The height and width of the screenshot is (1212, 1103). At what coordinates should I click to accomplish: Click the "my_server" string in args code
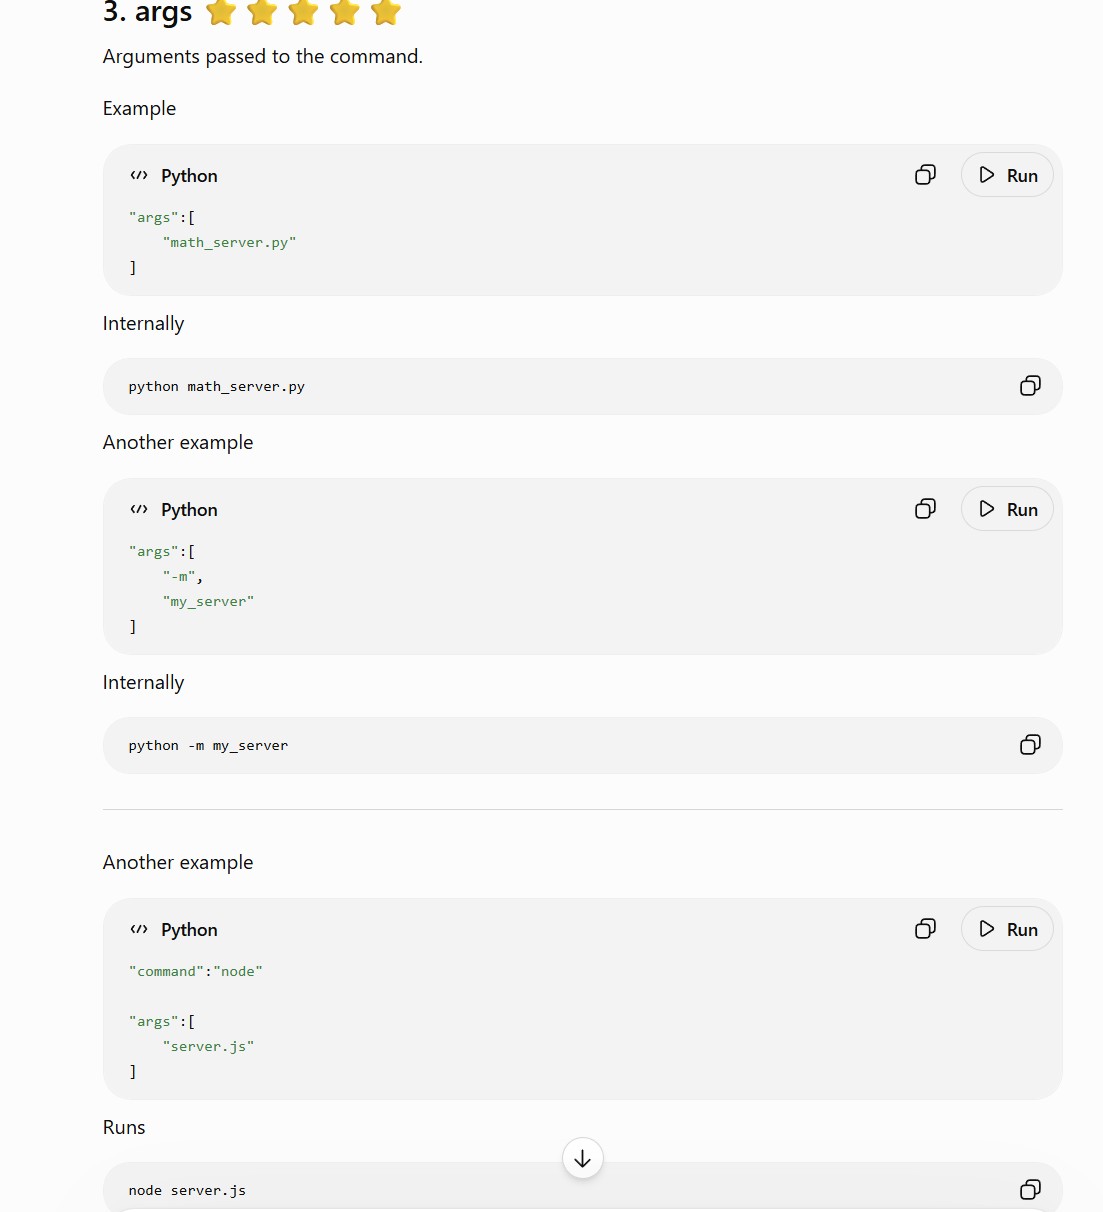point(209,601)
